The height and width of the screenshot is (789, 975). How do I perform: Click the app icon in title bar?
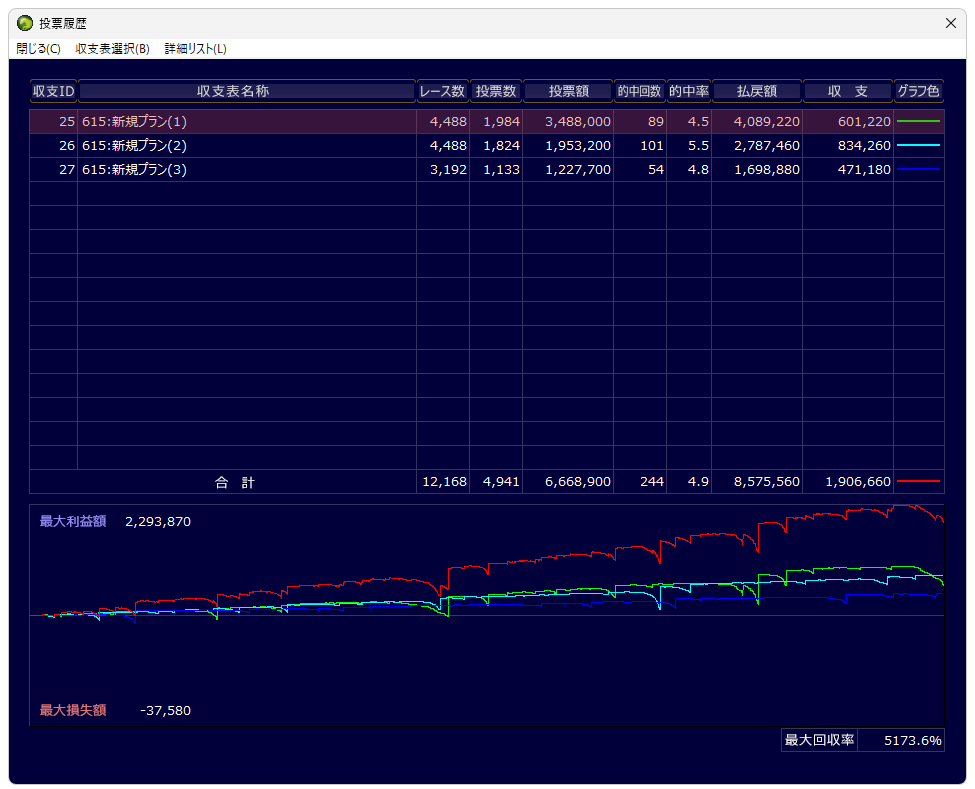point(25,23)
